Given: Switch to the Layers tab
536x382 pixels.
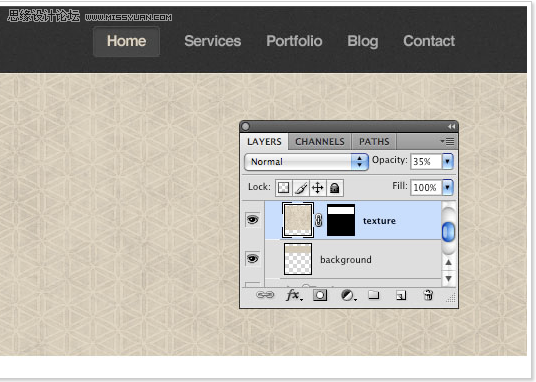Looking at the screenshot, I should 264,142.
